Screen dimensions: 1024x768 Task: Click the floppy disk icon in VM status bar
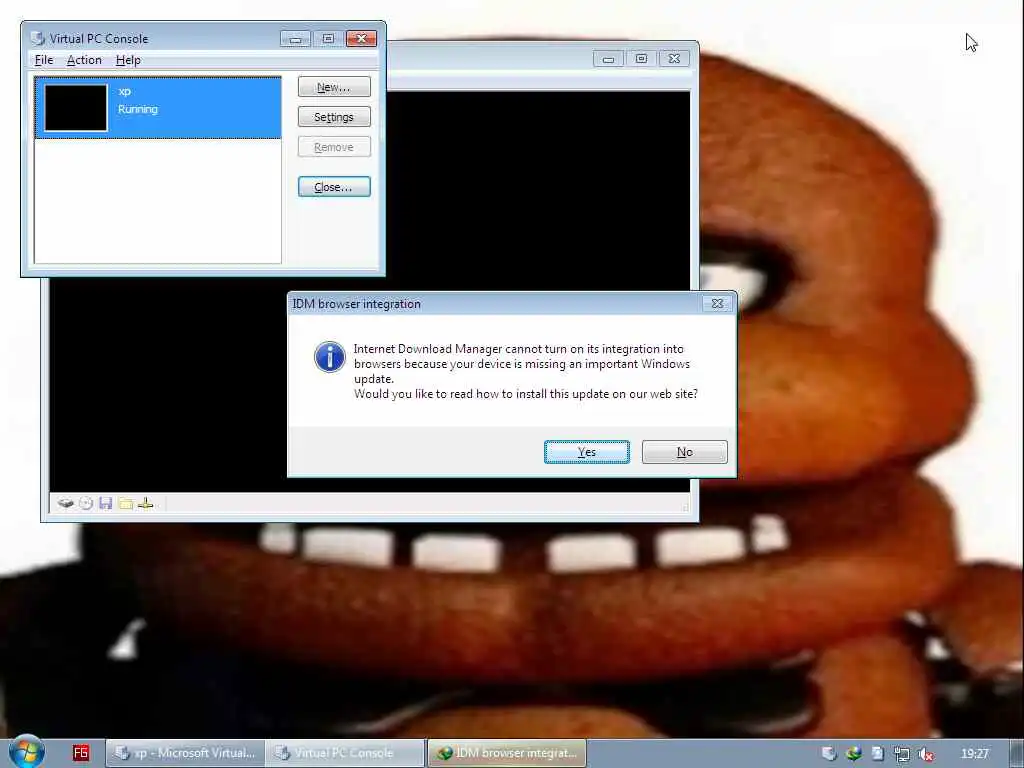click(106, 504)
